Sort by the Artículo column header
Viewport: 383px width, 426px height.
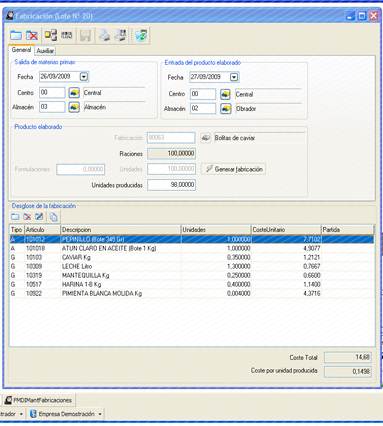click(x=42, y=230)
